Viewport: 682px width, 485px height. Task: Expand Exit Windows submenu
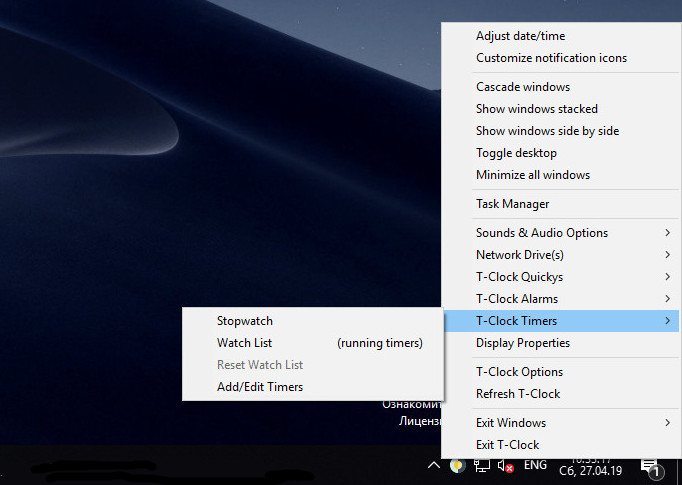pos(560,423)
